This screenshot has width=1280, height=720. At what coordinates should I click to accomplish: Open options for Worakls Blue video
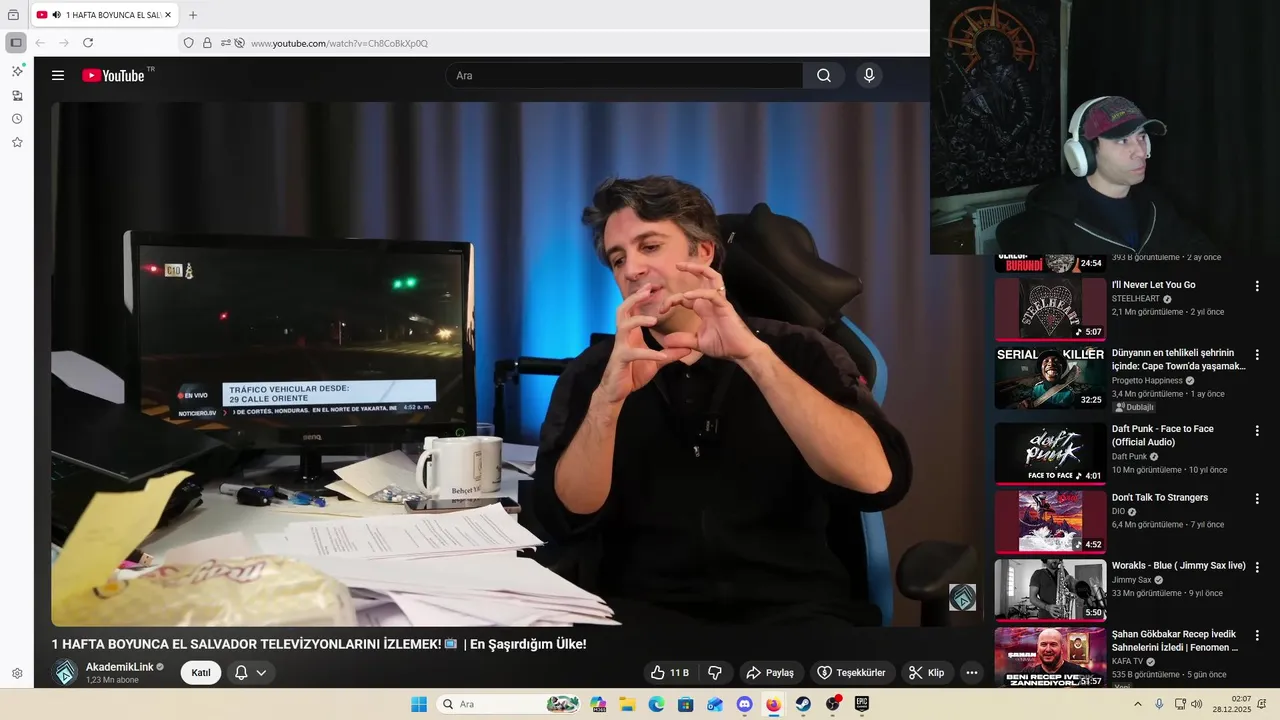(x=1257, y=566)
